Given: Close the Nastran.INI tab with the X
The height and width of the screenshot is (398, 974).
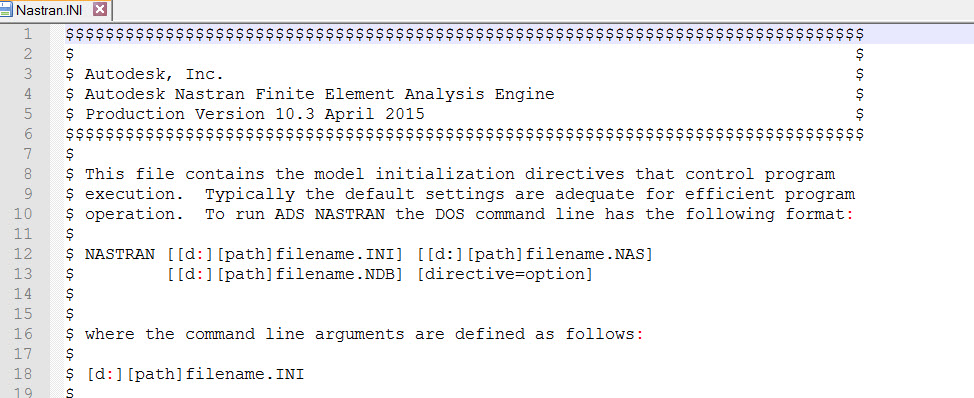Looking at the screenshot, I should [x=101, y=10].
